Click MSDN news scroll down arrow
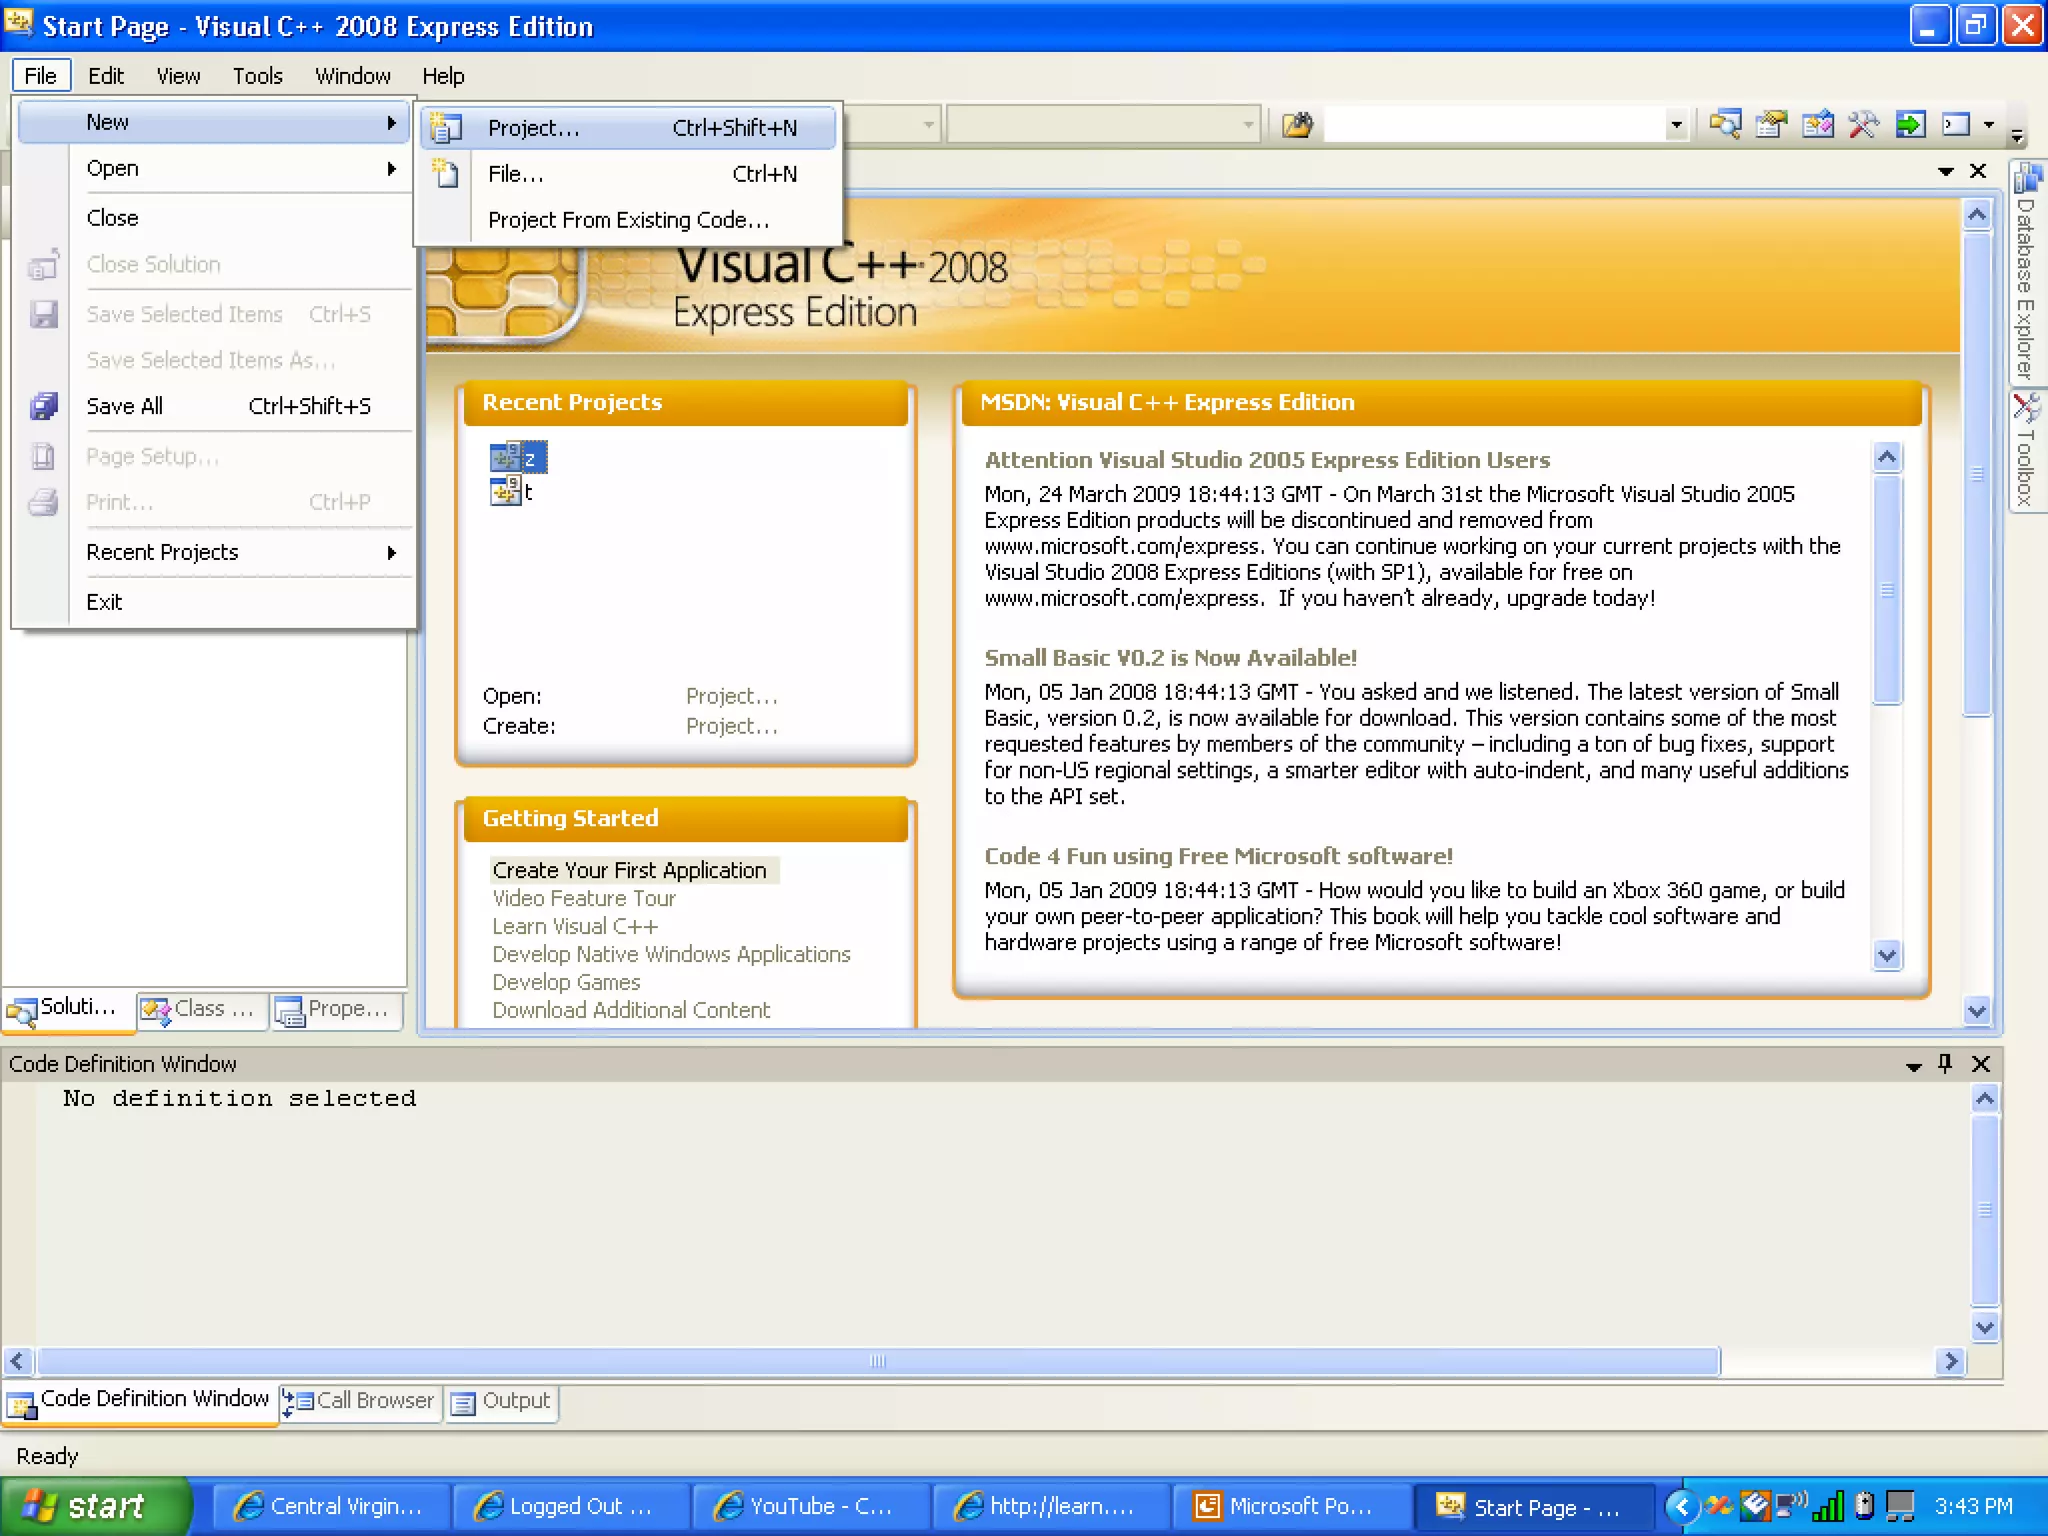The height and width of the screenshot is (1536, 2048). pyautogui.click(x=1887, y=955)
